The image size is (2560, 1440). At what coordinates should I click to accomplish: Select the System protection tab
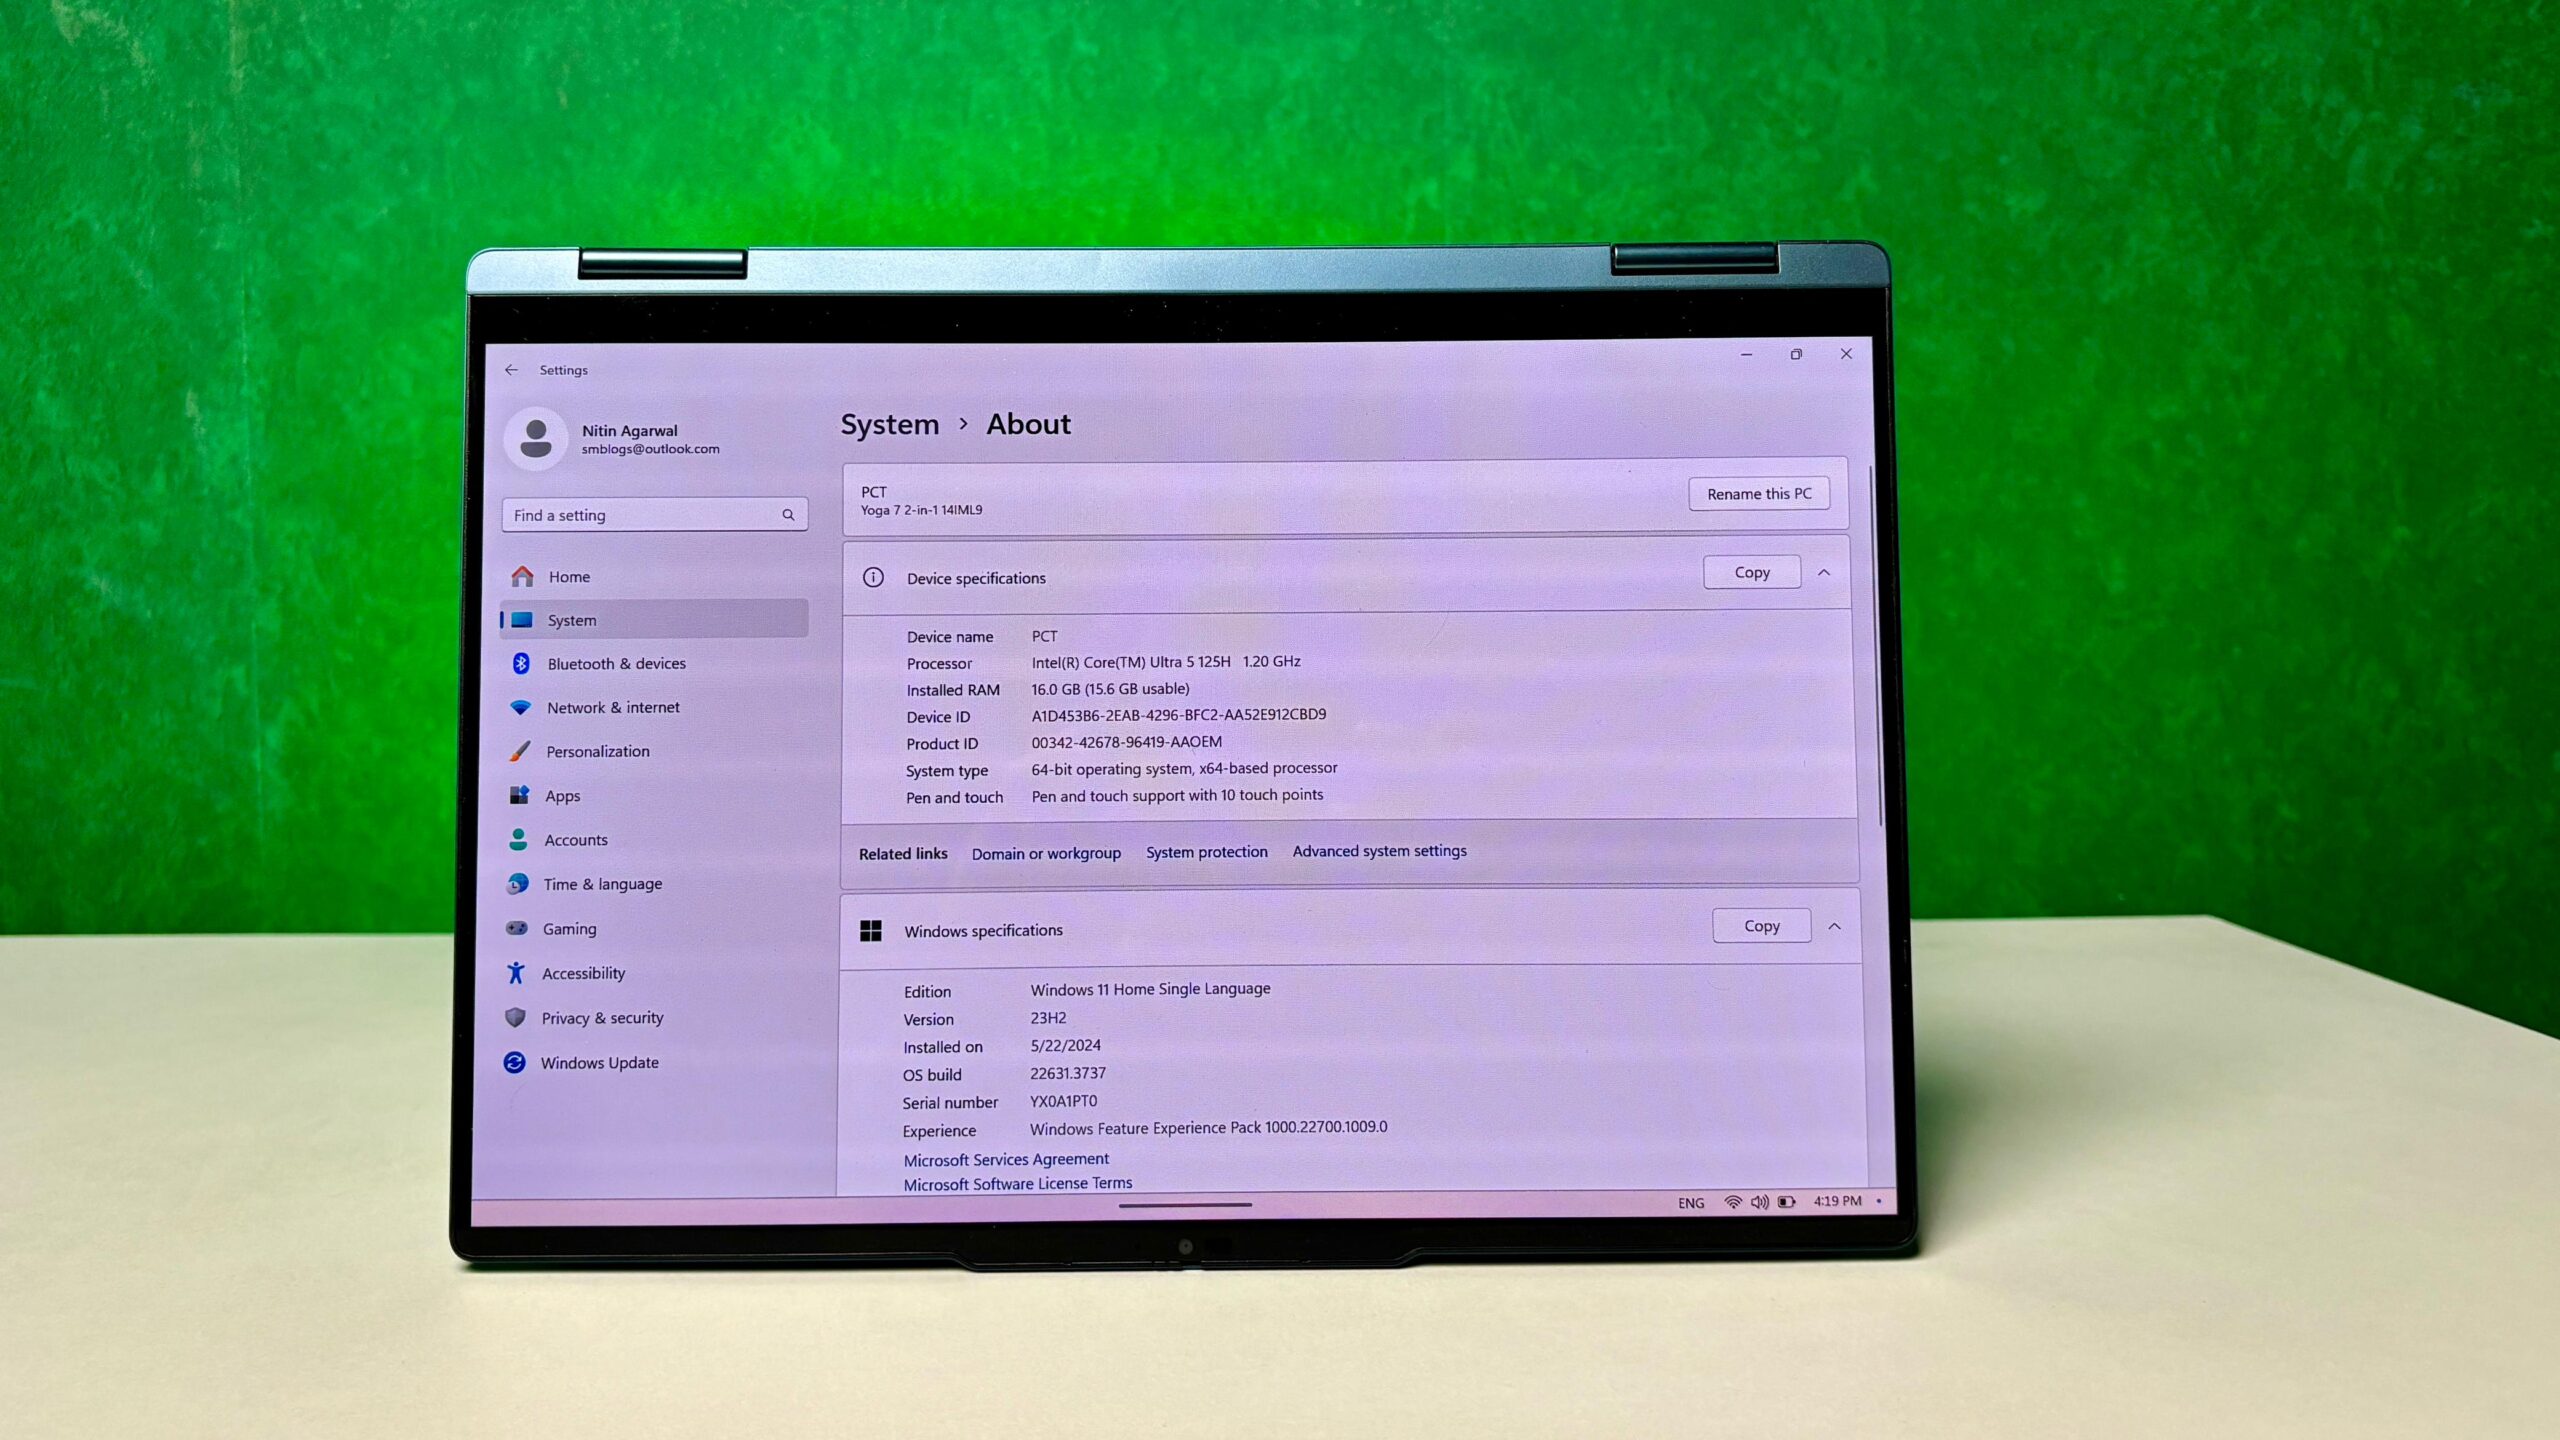coord(1206,851)
